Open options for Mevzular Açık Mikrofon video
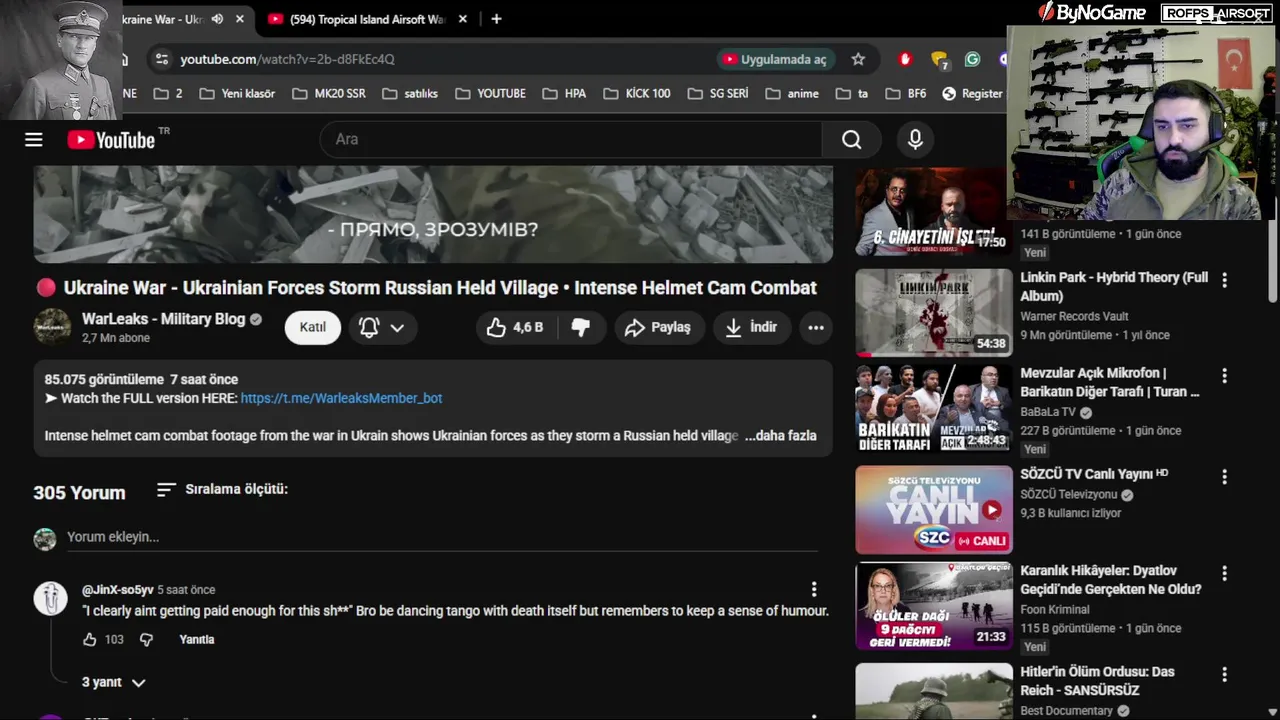 coord(1224,376)
